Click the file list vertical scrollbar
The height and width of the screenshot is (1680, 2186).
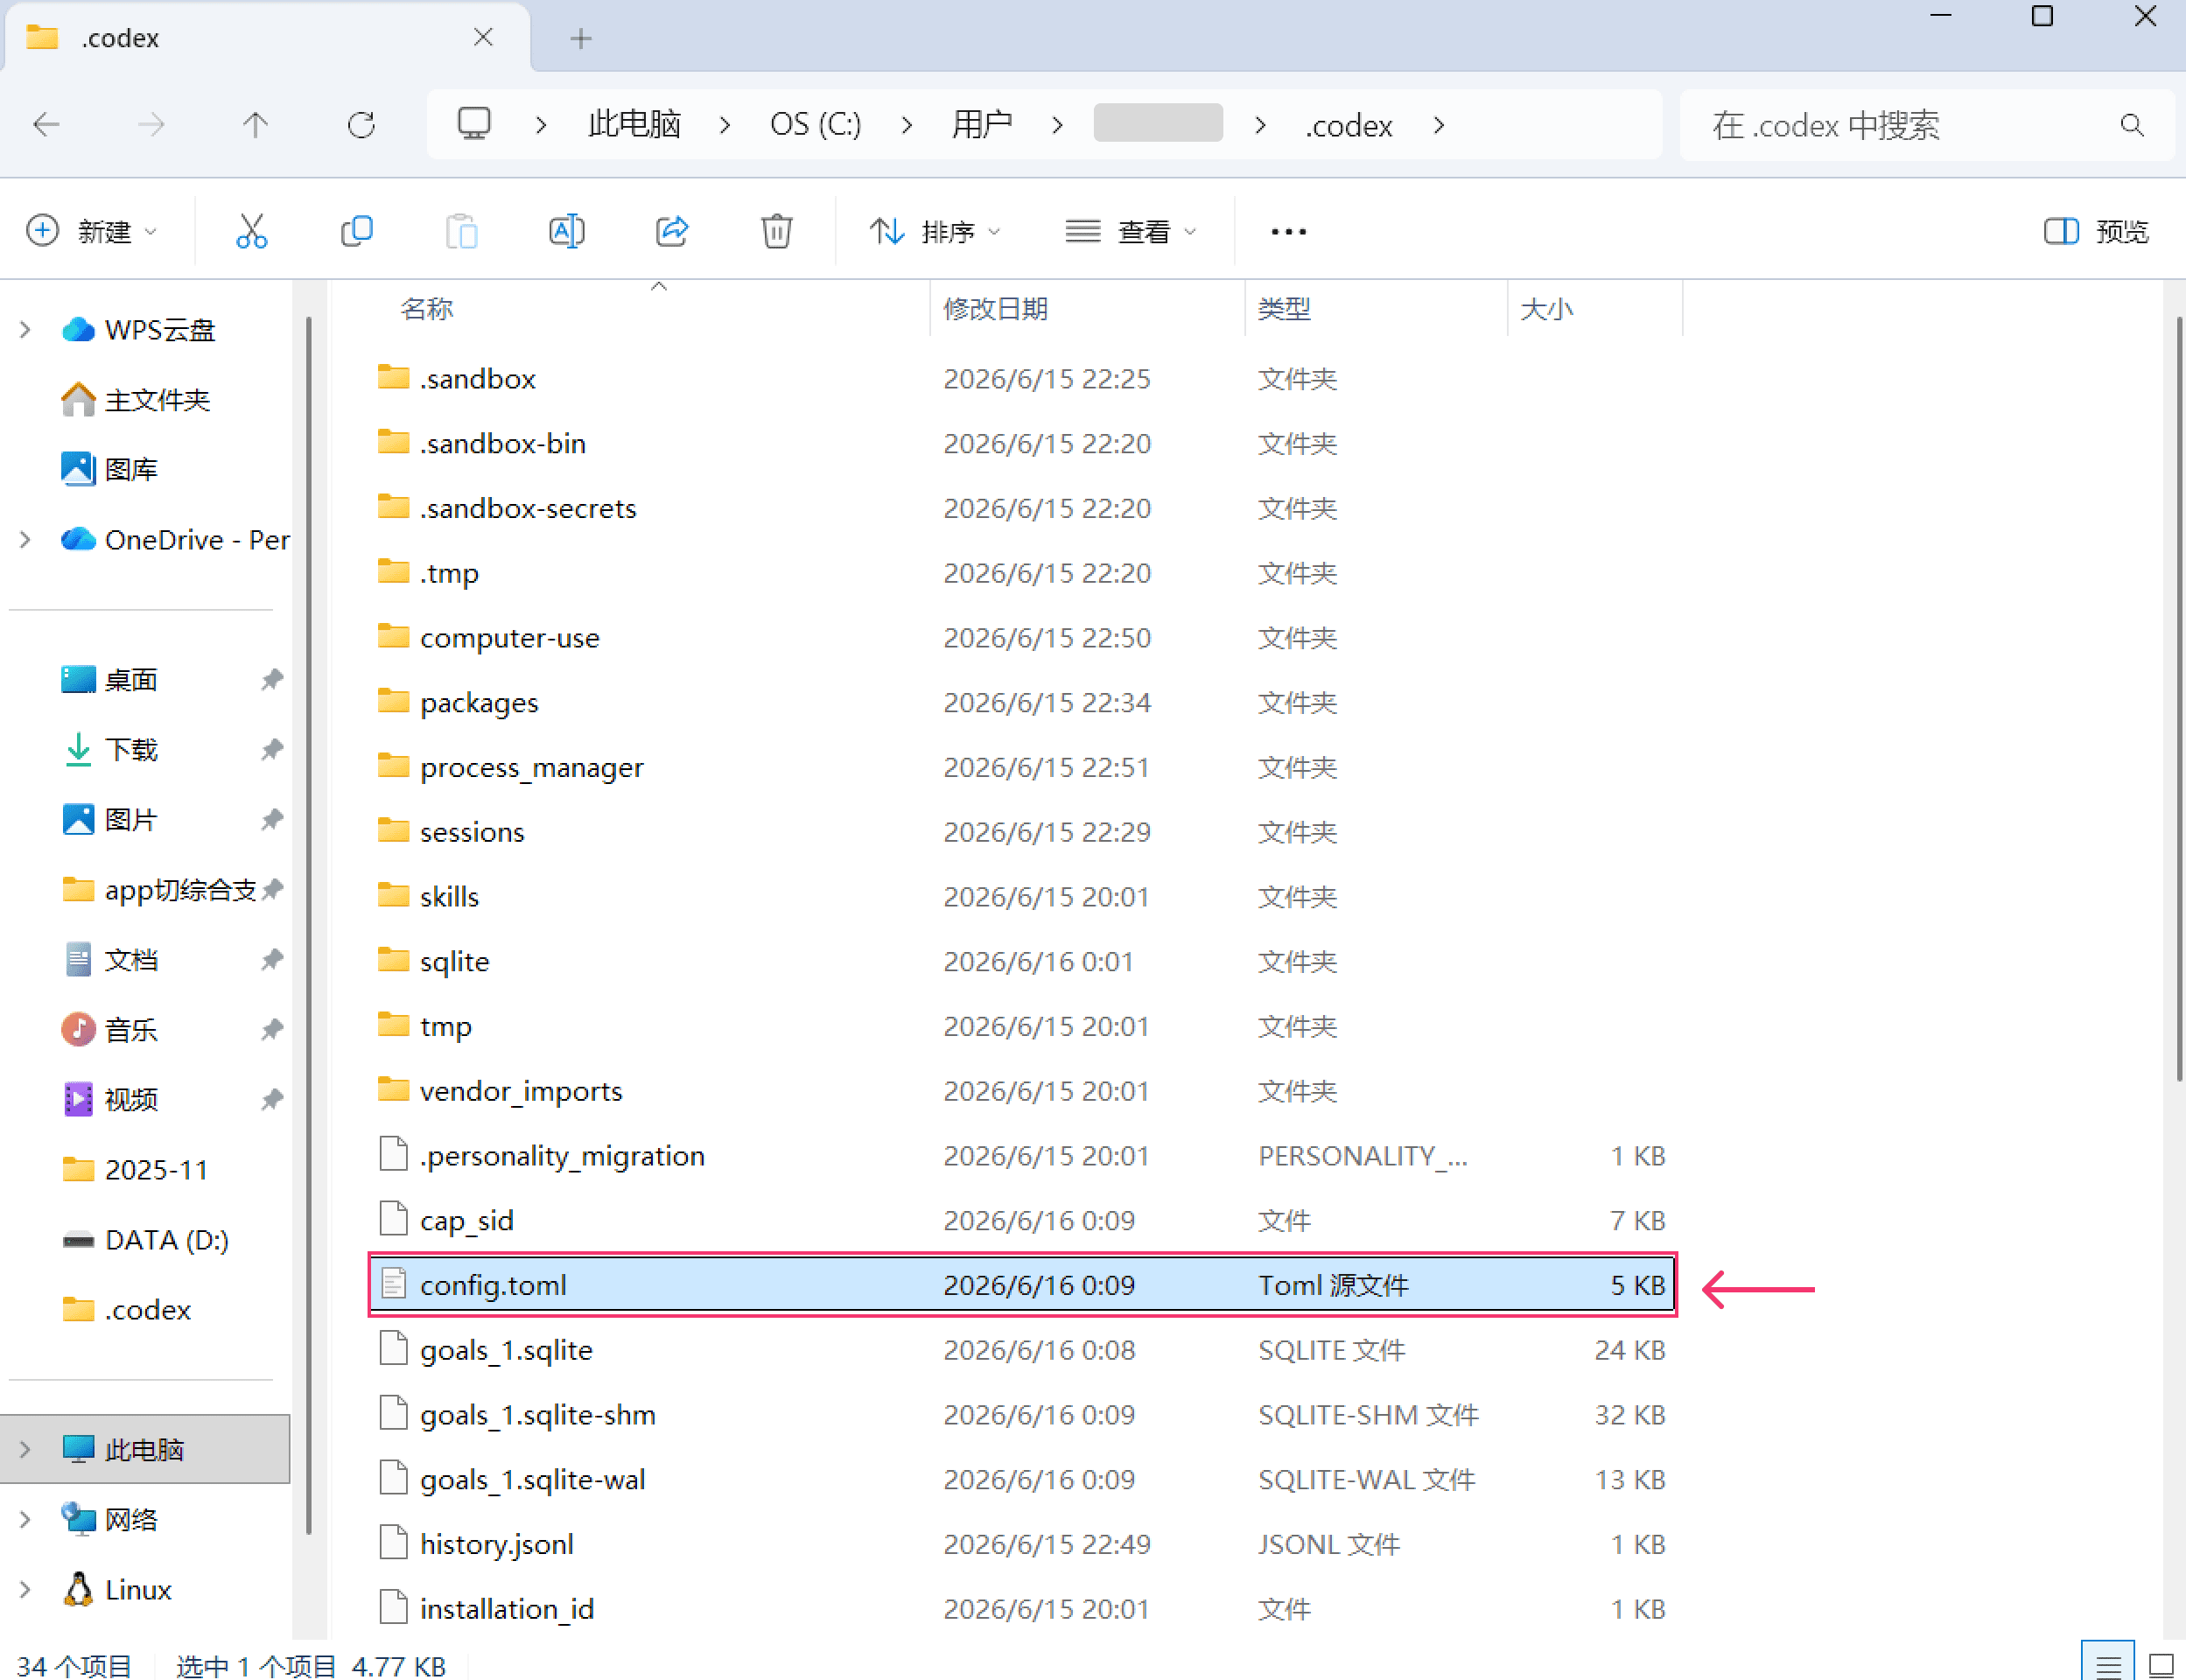(x=2178, y=698)
